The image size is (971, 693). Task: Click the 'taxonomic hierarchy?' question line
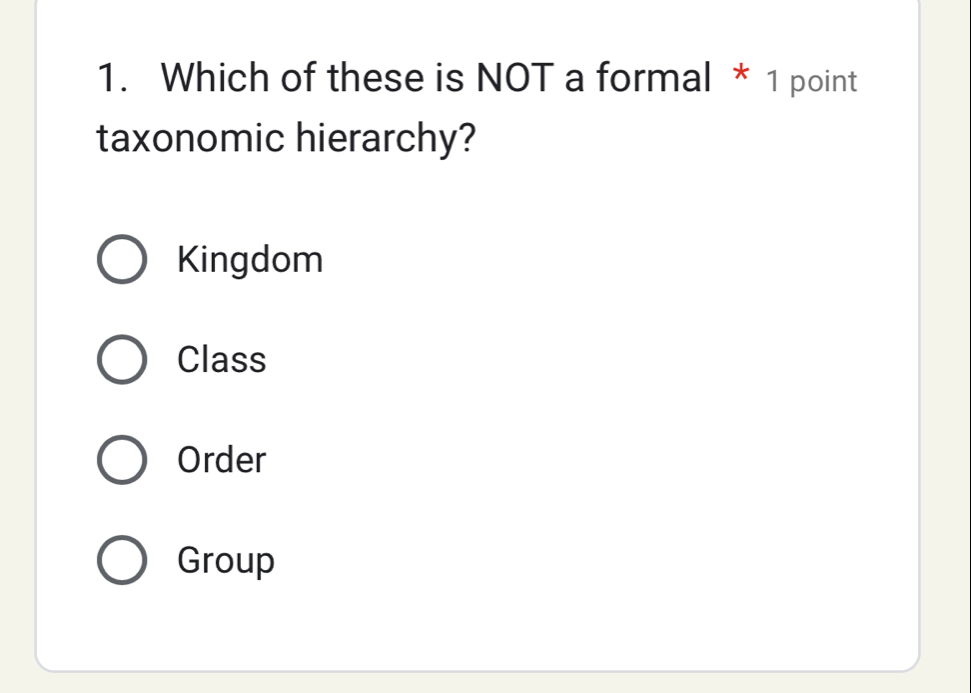286,139
